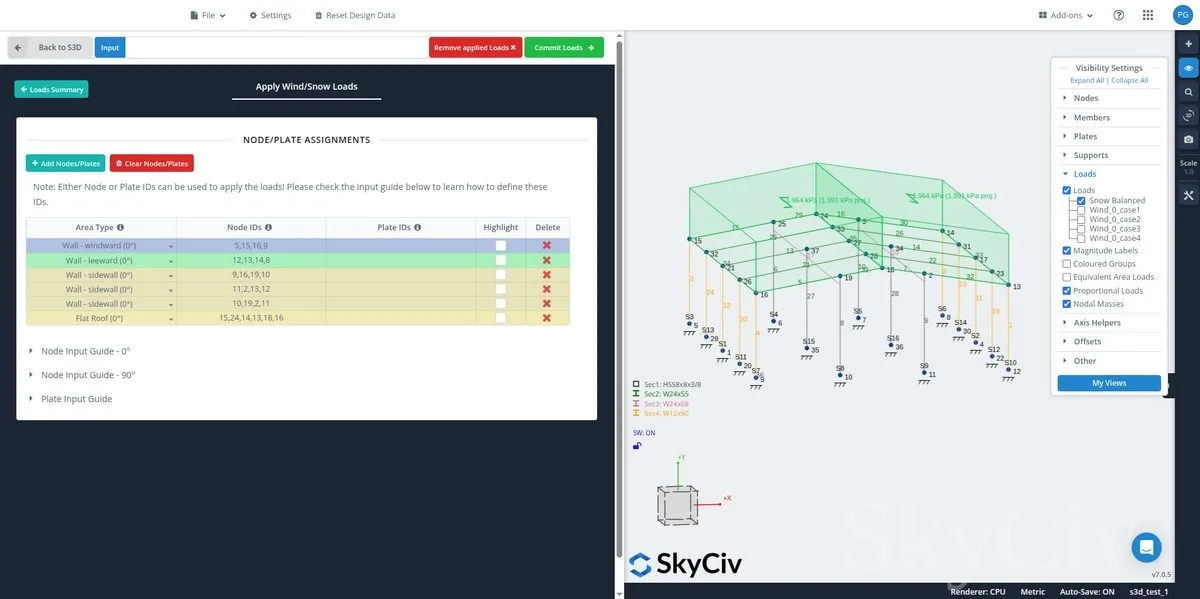
Task: Click the magnifier search icon in right toolbar
Action: pyautogui.click(x=1188, y=92)
